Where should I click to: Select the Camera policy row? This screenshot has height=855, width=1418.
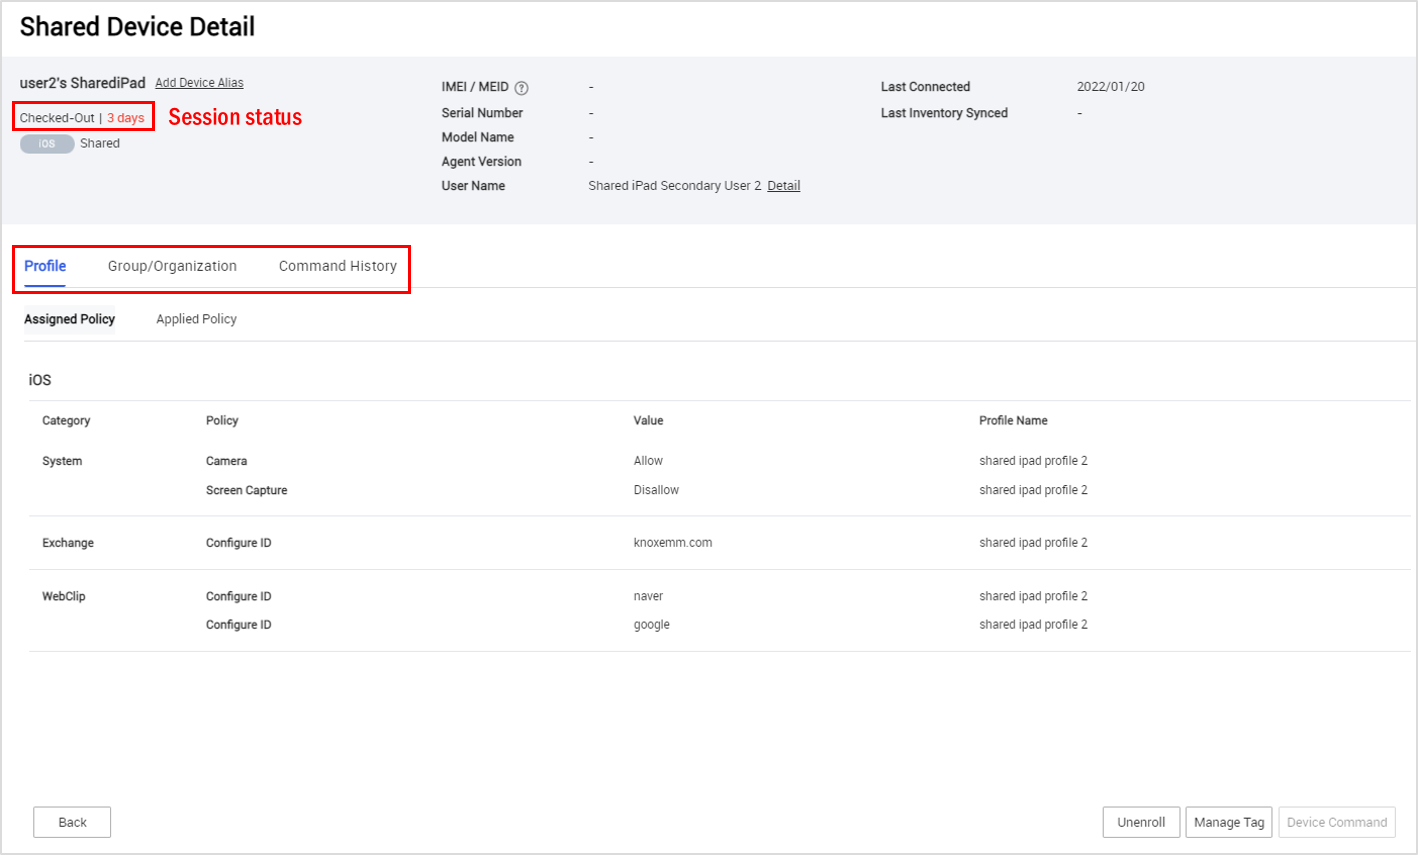226,461
